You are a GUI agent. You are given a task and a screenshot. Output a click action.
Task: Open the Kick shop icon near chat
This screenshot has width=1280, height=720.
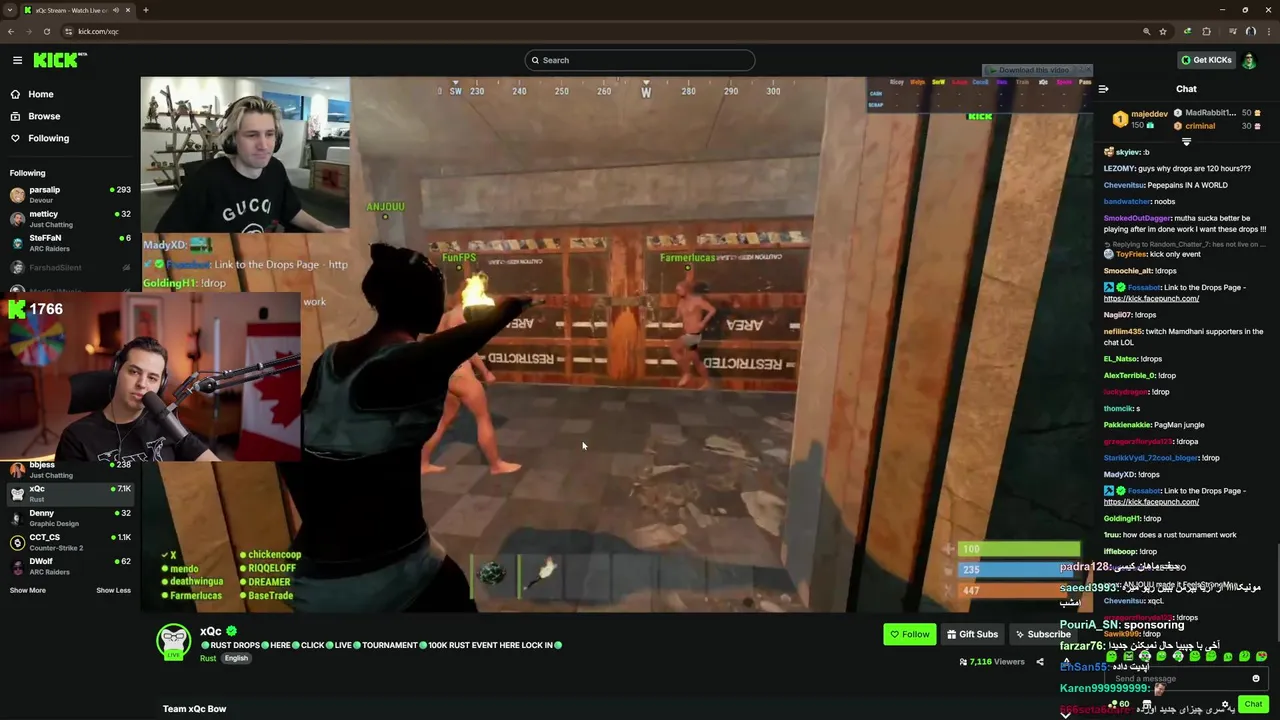click(x=1147, y=704)
